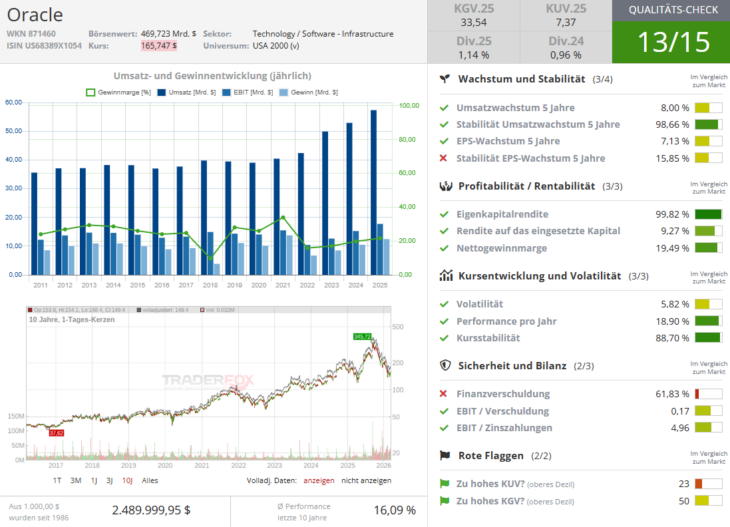Select the Alles time range option
The height and width of the screenshot is (527, 730).
coord(150,480)
